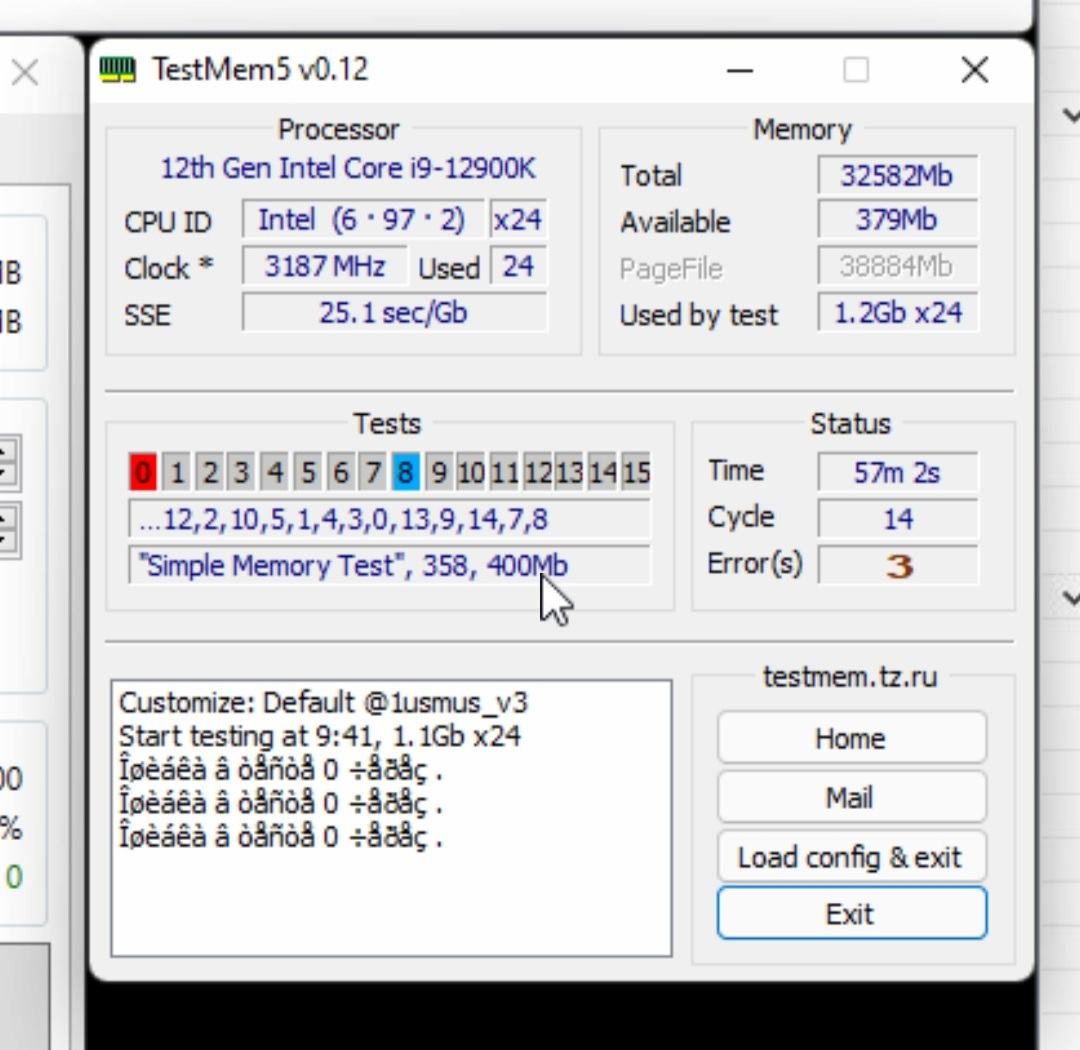Click the x24 thread count field
1080x1050 pixels.
[518, 220]
